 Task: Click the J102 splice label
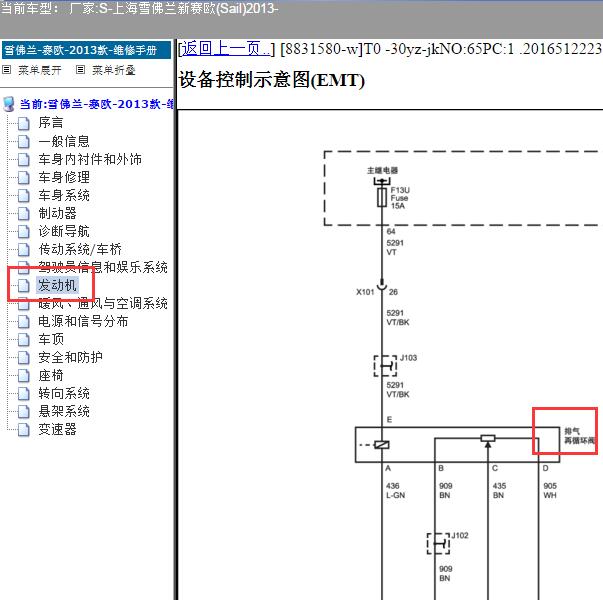pyautogui.click(x=460, y=535)
